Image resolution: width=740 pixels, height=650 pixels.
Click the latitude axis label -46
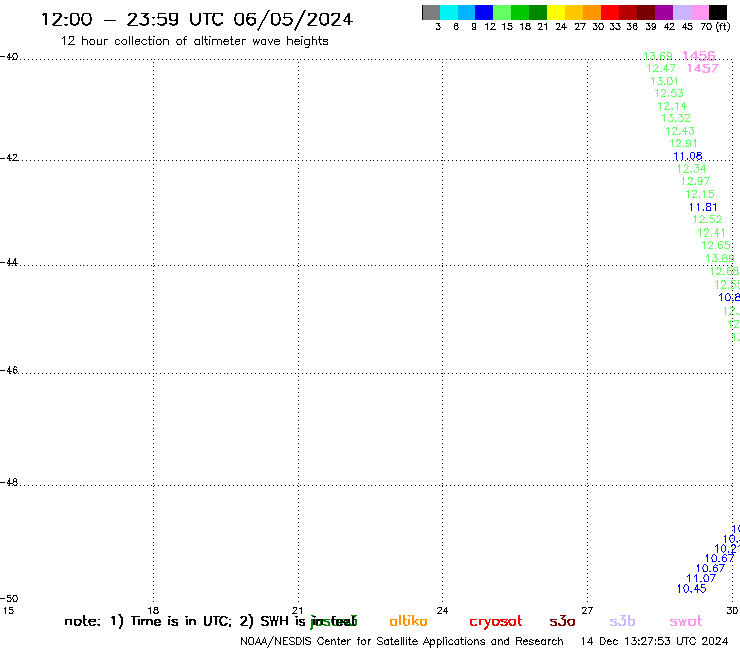(9, 371)
